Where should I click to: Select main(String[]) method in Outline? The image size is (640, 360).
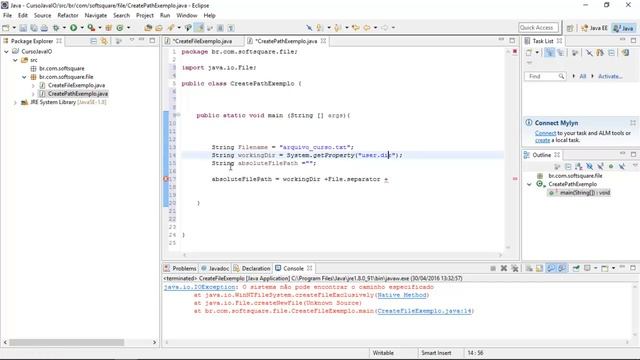click(579, 193)
